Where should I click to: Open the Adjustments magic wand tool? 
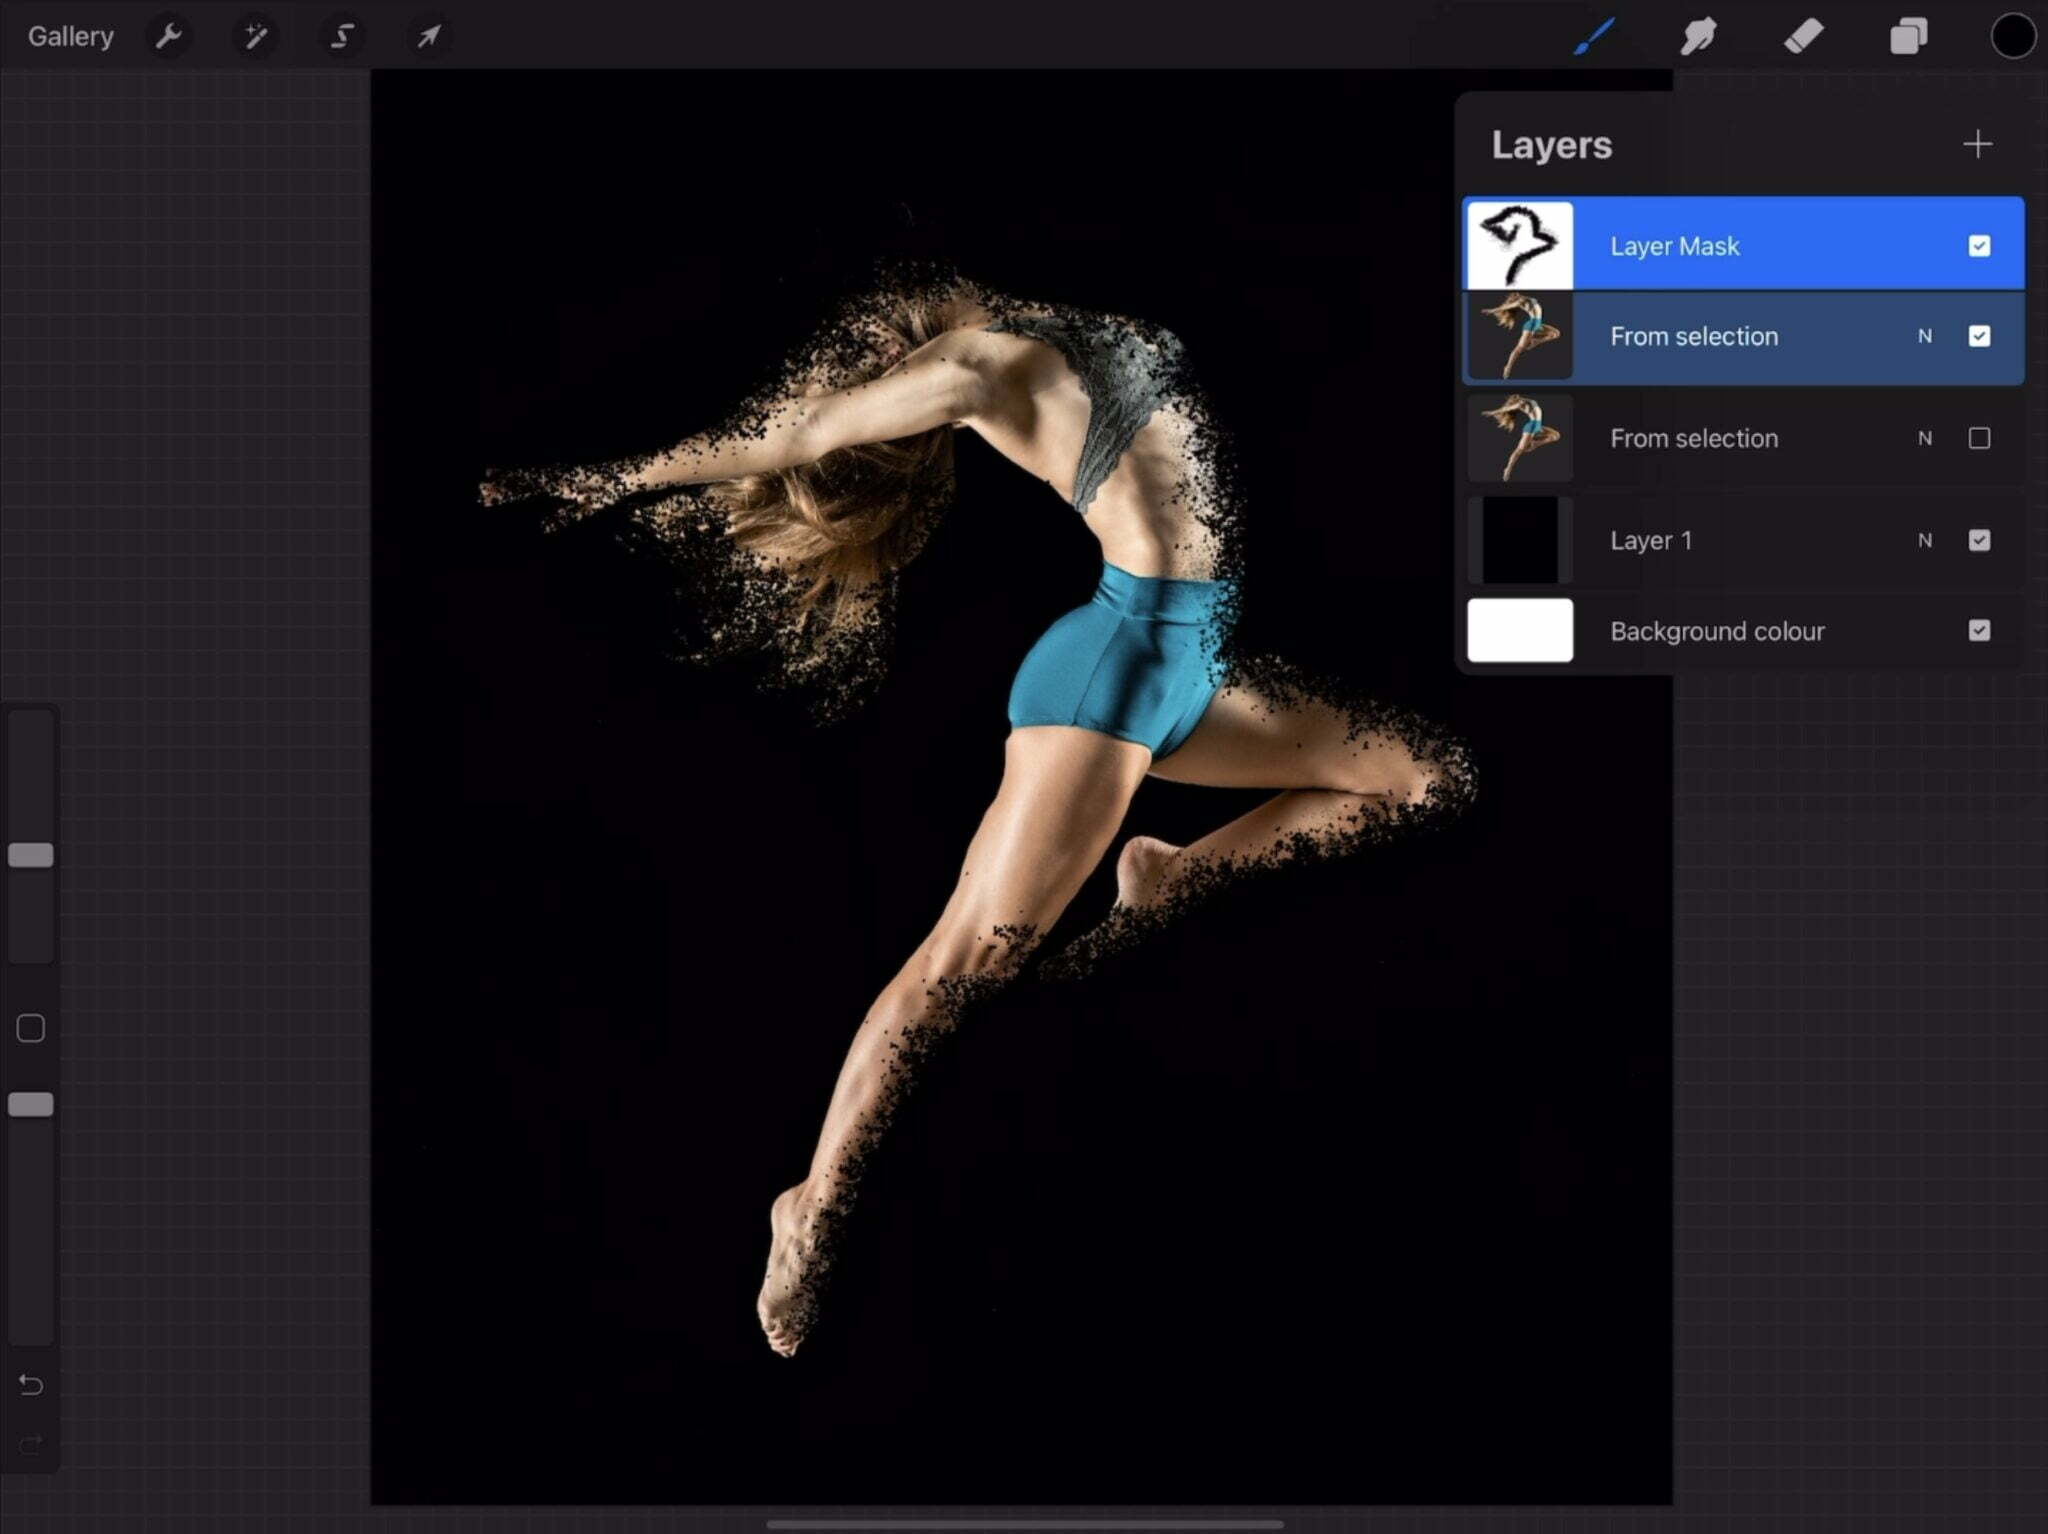pos(255,36)
